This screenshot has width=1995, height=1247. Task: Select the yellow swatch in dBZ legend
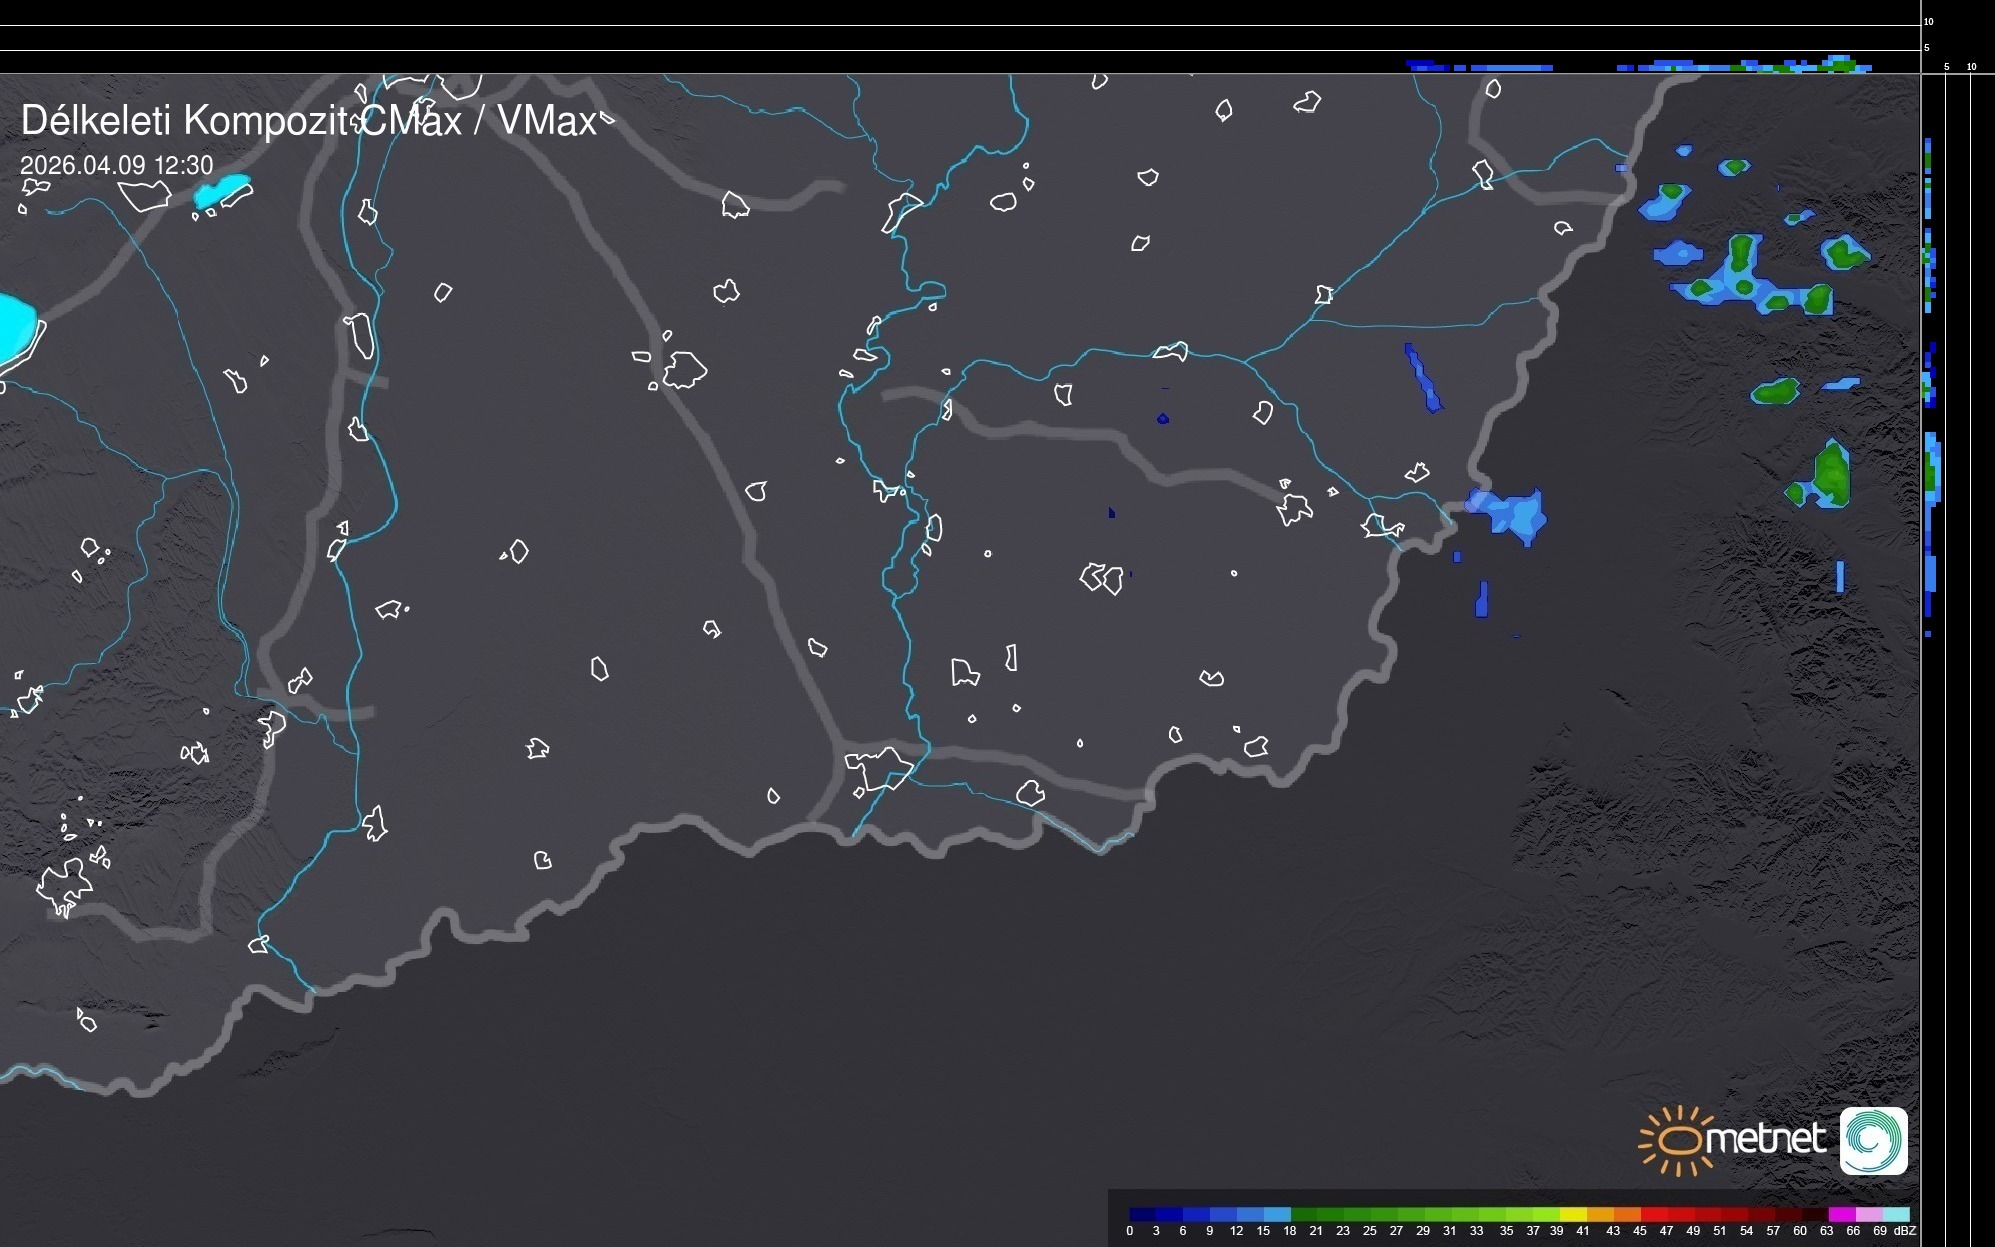1572,1214
